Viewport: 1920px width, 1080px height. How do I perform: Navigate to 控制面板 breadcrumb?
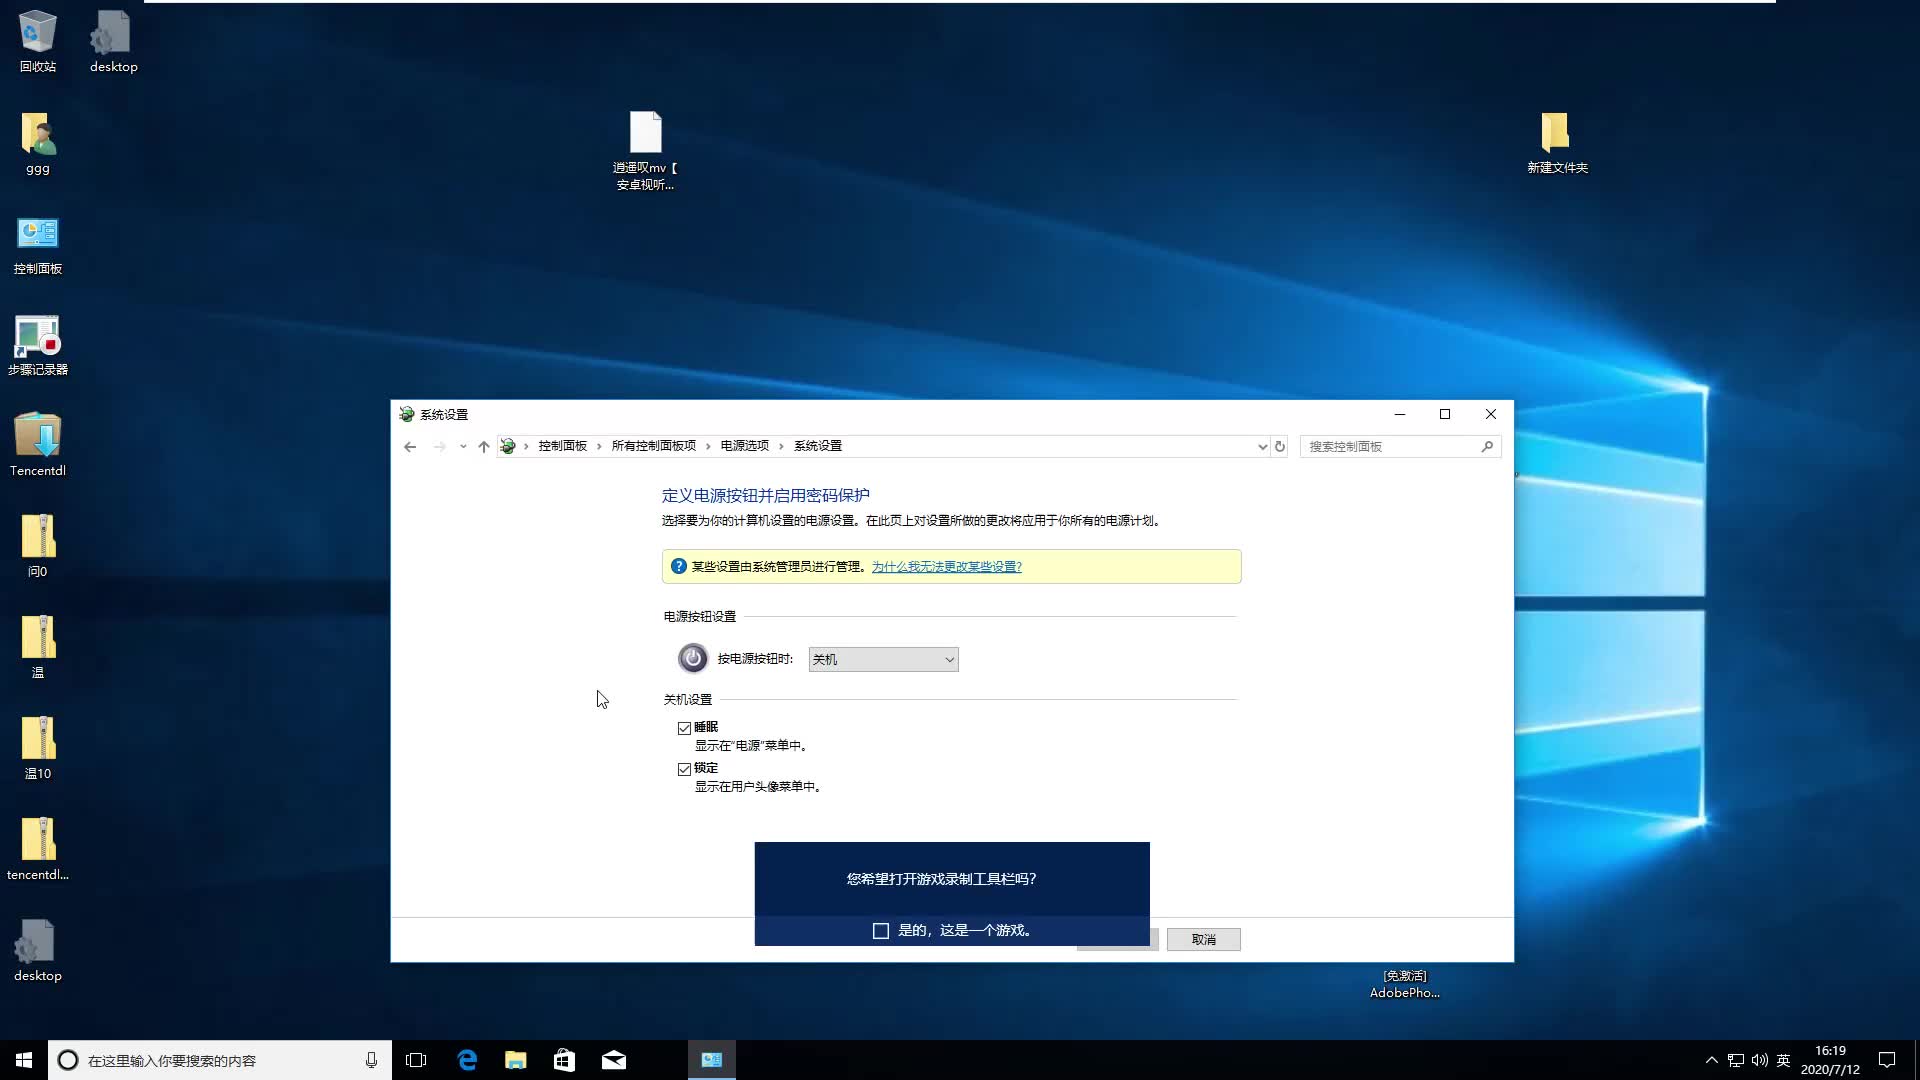tap(562, 446)
